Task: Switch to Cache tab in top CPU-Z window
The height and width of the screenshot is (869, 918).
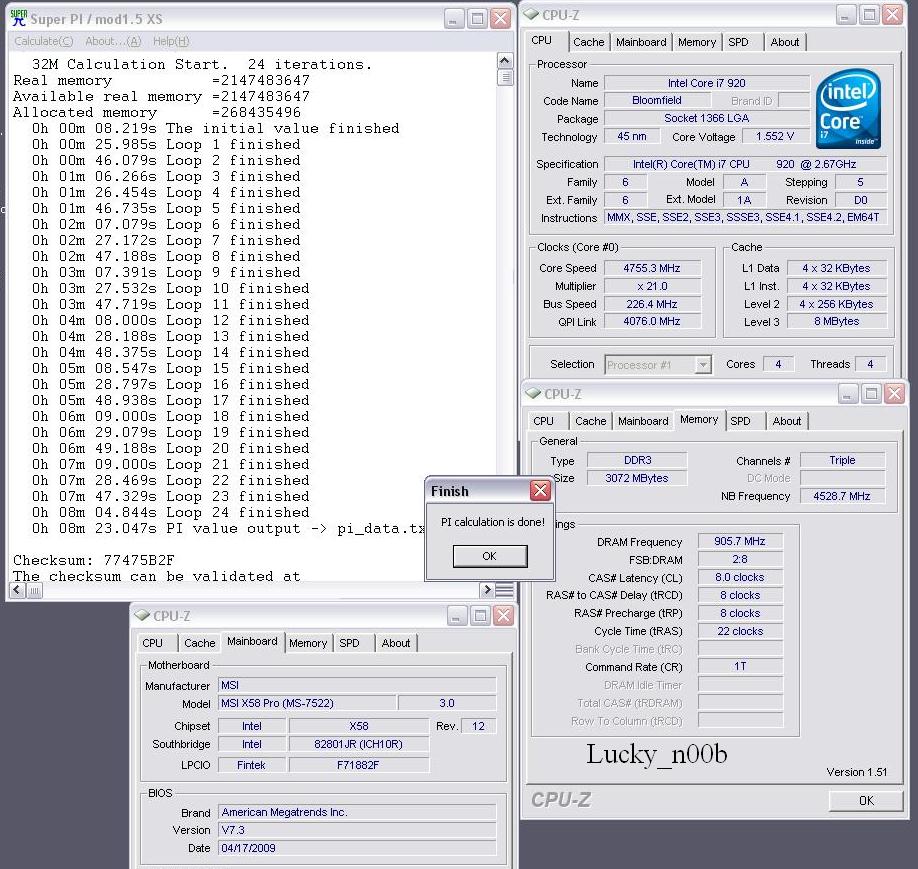Action: click(x=588, y=42)
